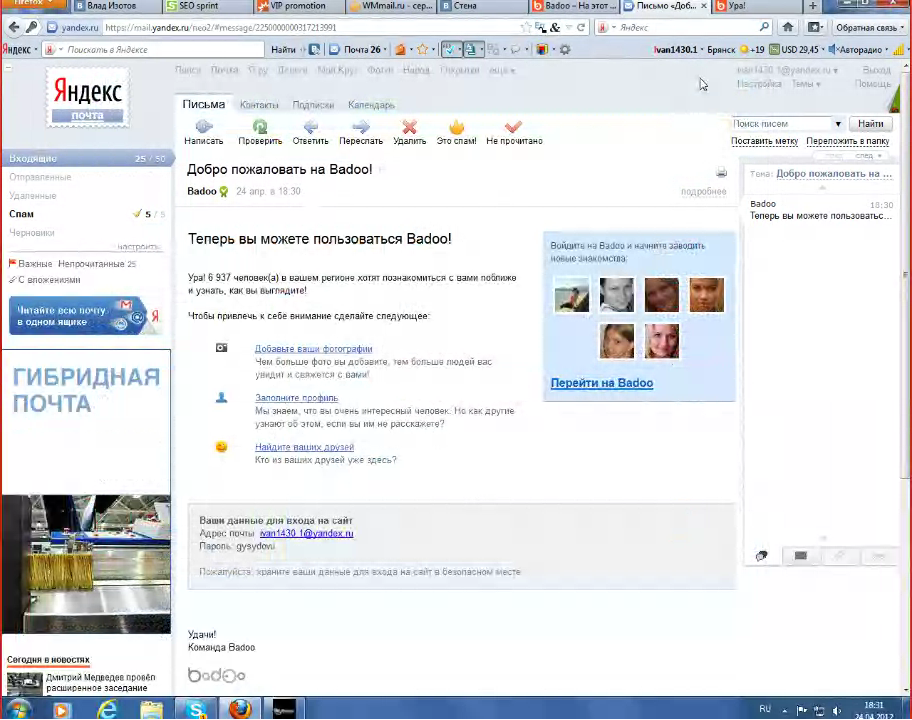This screenshot has height=720, width=912.
Task: Open the Обратная связь dropdown button
Action: click(x=870, y=27)
